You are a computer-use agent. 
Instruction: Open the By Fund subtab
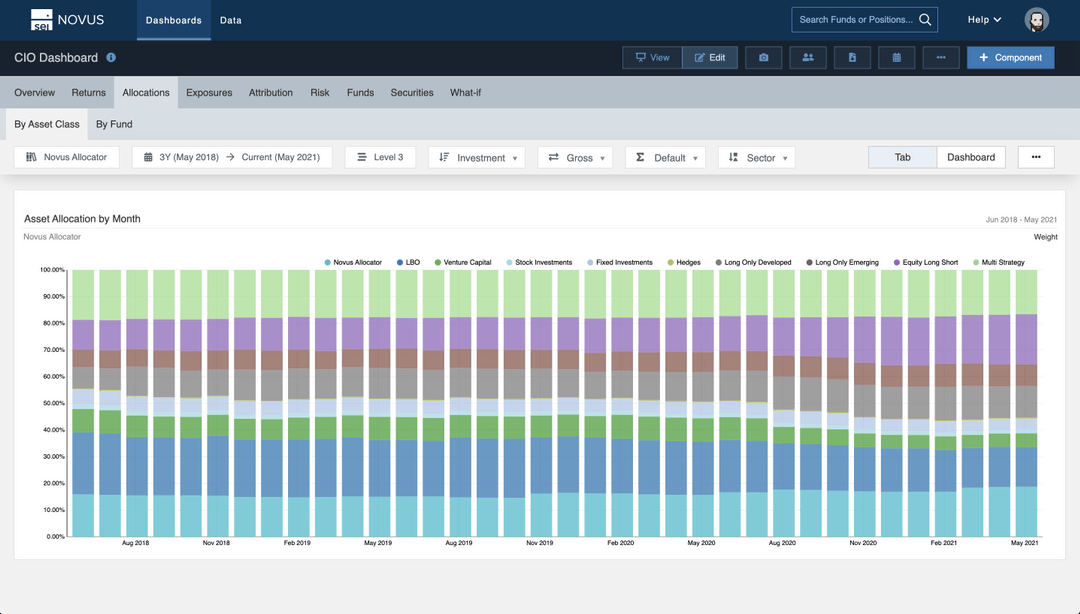point(113,124)
